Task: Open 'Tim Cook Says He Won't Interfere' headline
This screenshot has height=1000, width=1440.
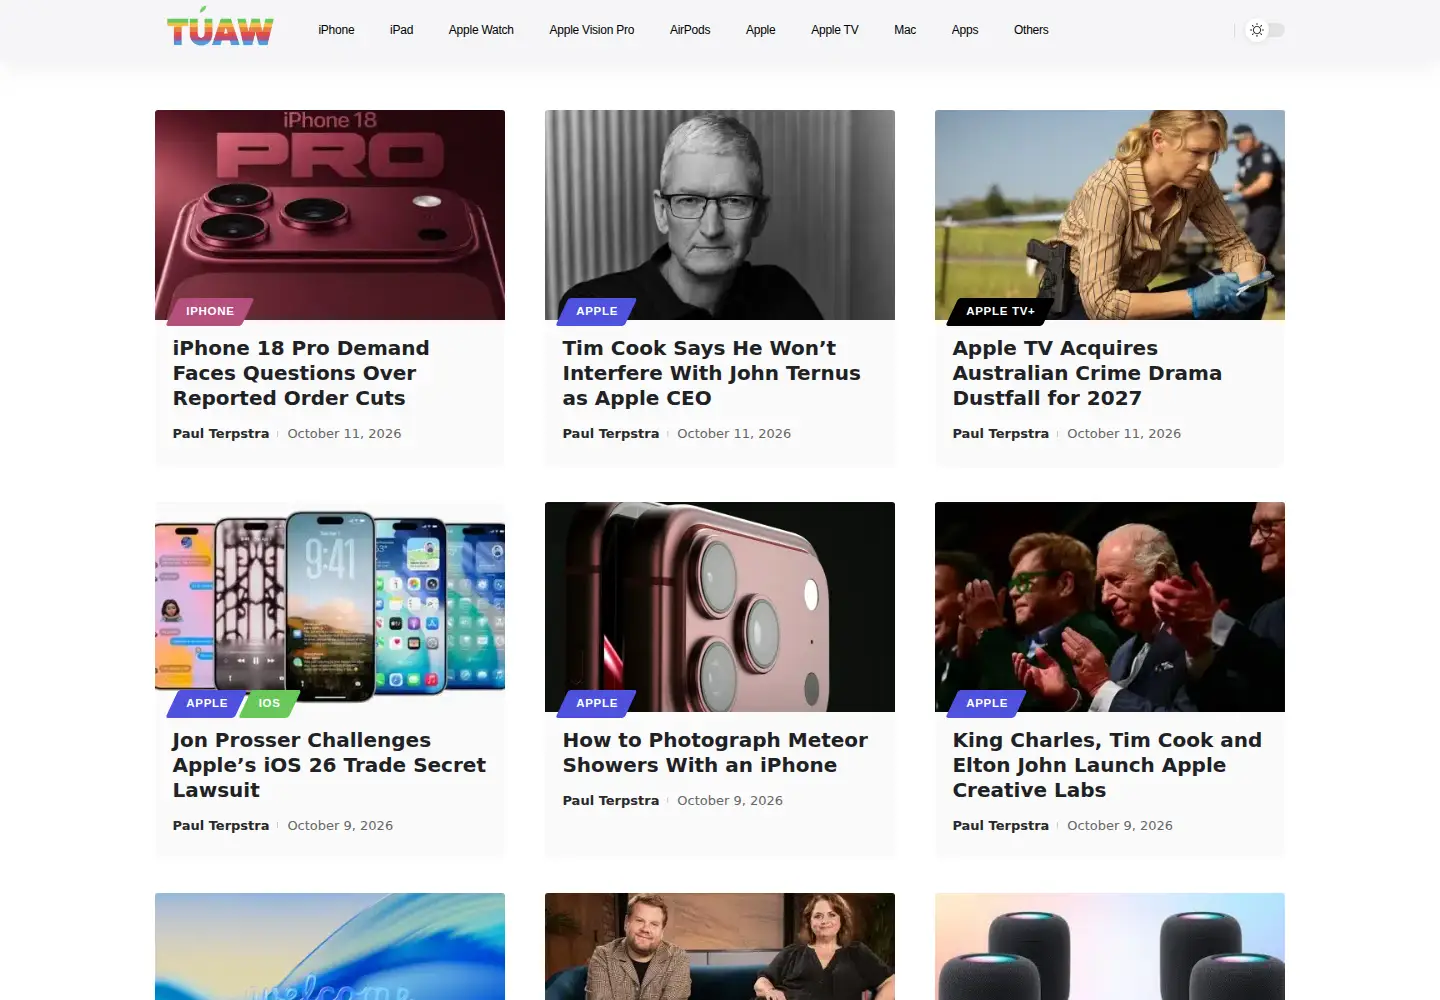Action: [x=711, y=373]
